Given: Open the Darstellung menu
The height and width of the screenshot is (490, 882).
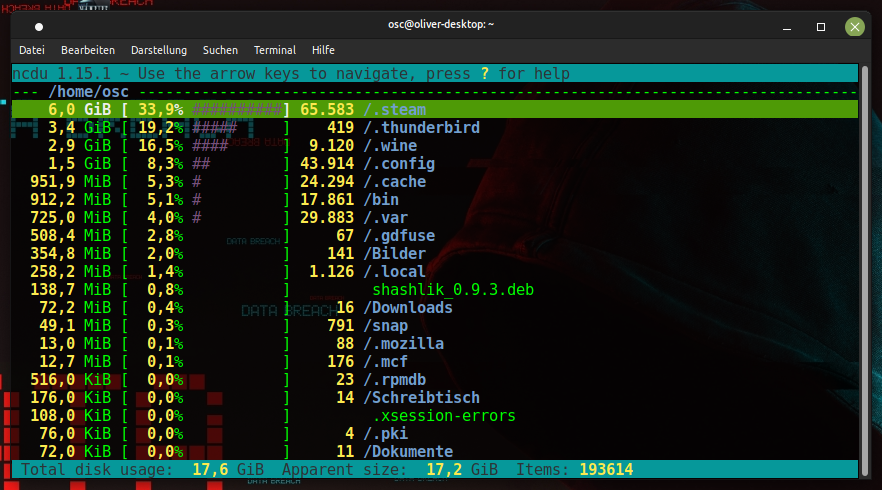Looking at the screenshot, I should click(x=159, y=50).
